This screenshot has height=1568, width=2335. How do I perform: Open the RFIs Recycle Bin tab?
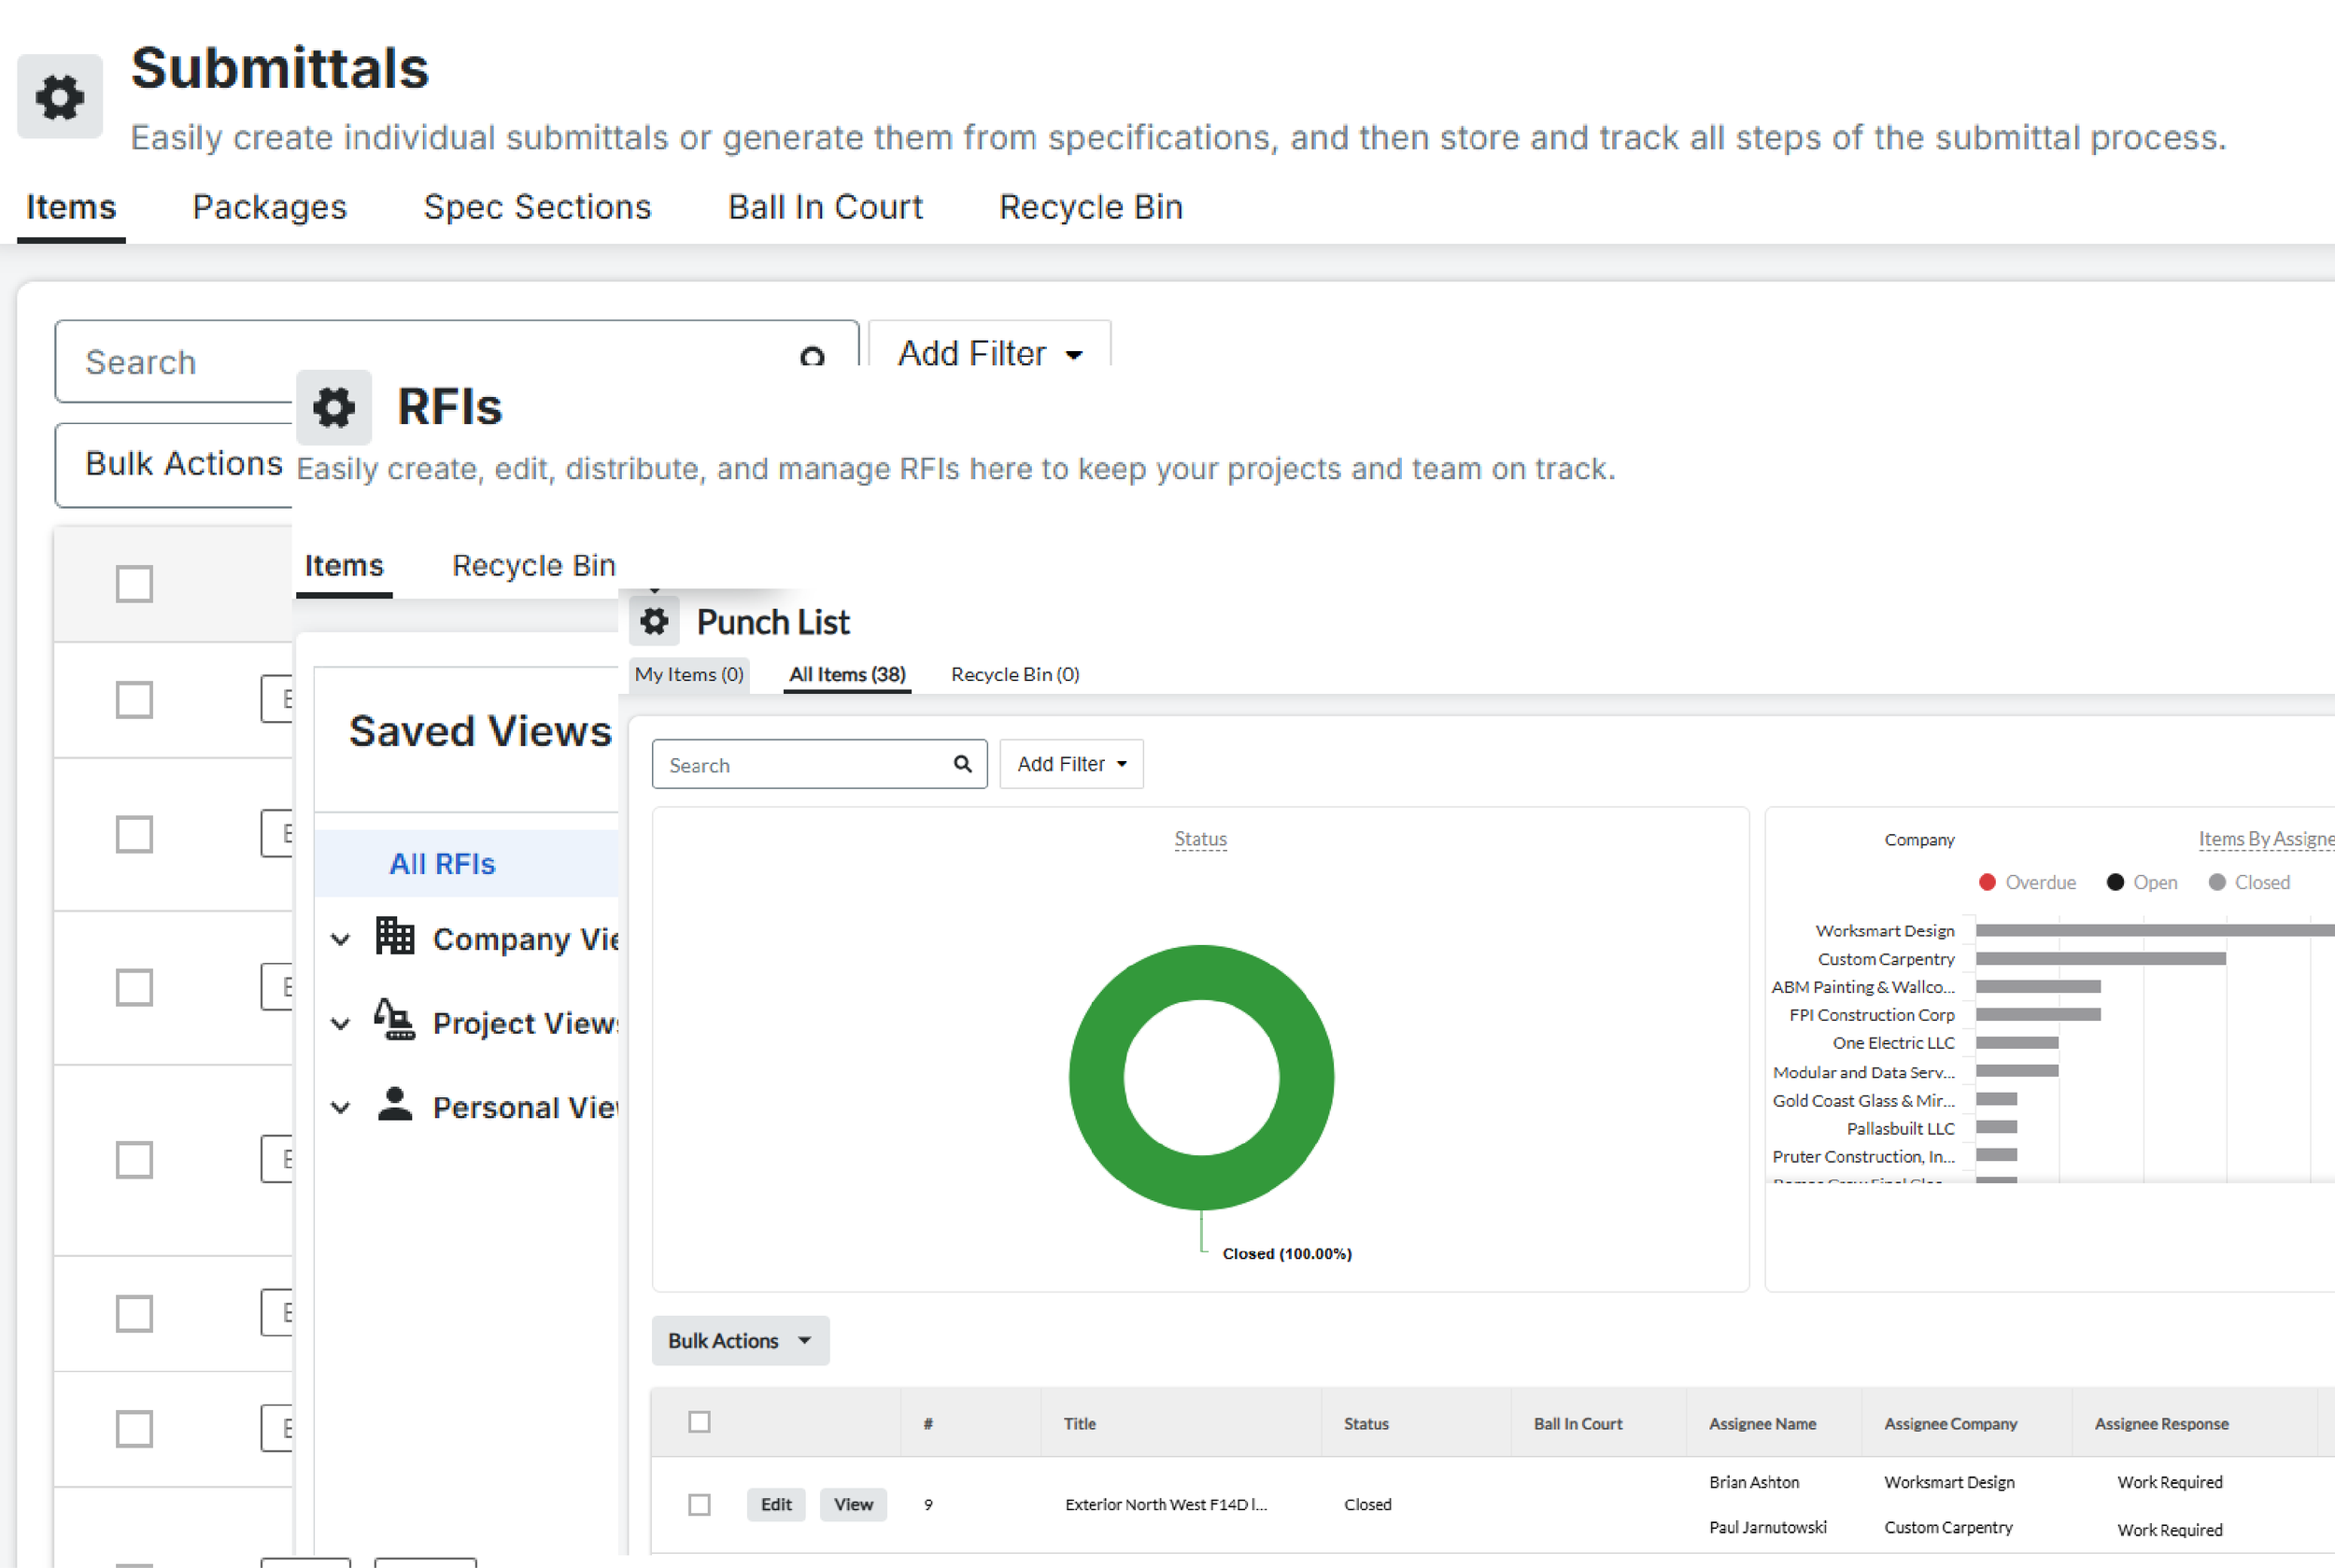(x=533, y=566)
